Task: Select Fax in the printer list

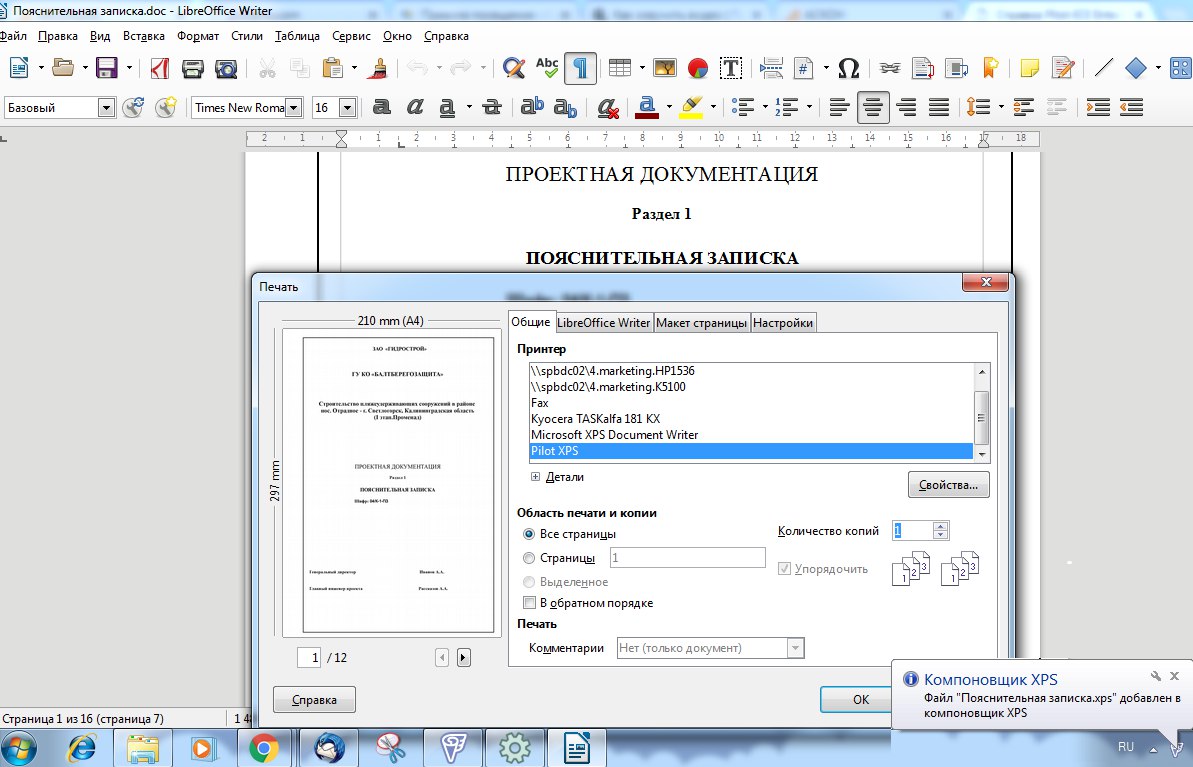Action: pyautogui.click(x=751, y=403)
